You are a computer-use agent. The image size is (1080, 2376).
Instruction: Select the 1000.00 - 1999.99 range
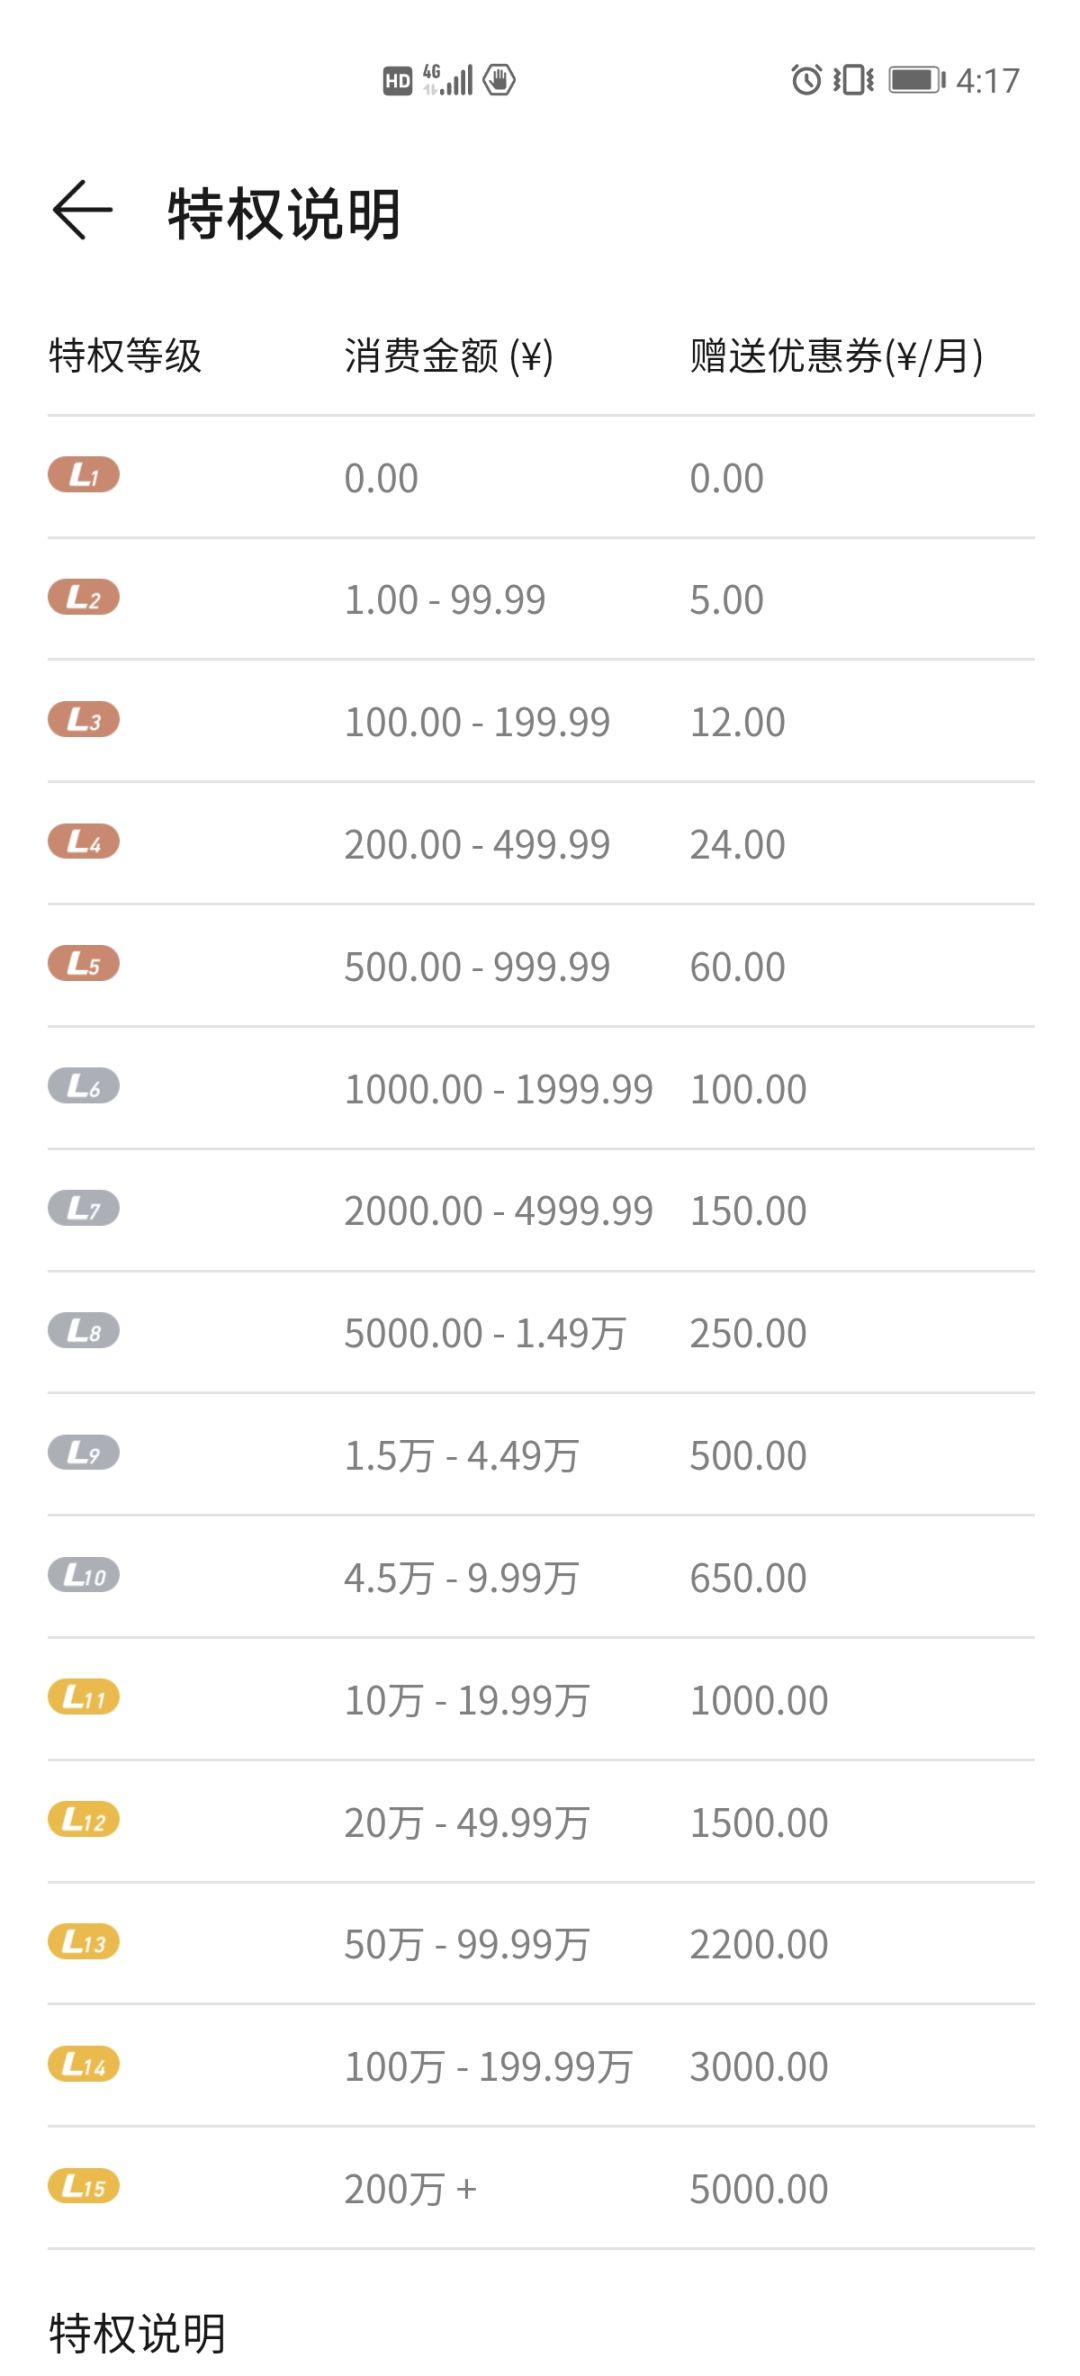click(498, 1089)
